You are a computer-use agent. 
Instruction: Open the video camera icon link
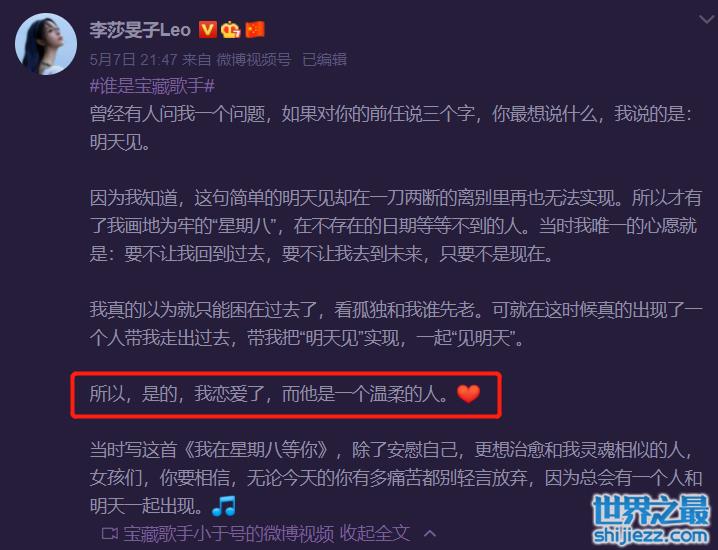point(110,534)
